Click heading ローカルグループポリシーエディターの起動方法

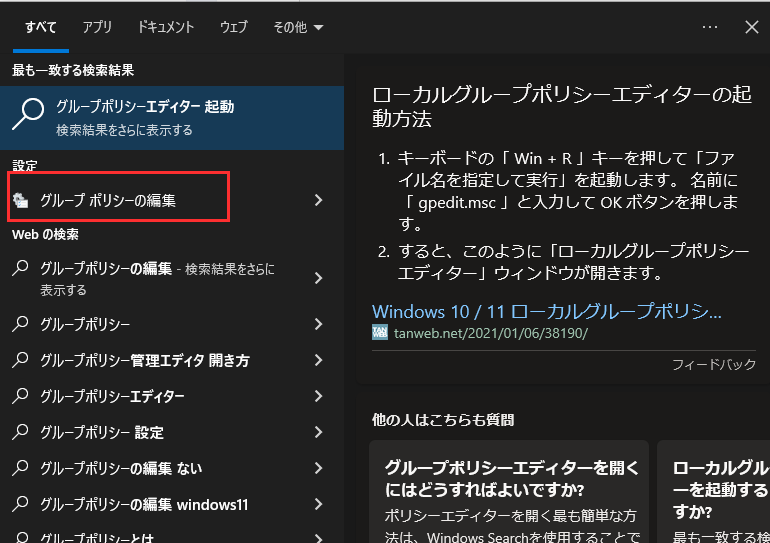[x=562, y=107]
